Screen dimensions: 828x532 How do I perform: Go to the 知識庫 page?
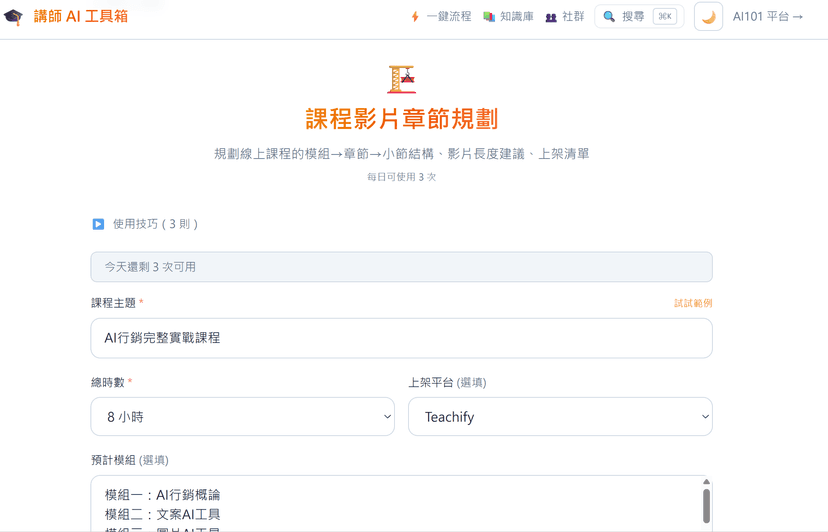coord(516,17)
